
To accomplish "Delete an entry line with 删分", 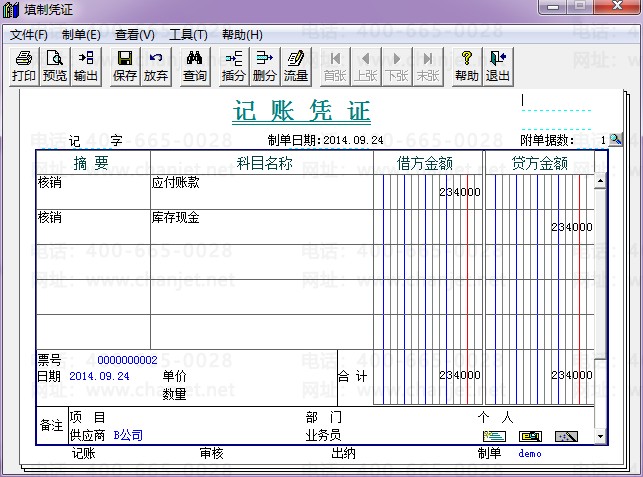I will [x=265, y=66].
